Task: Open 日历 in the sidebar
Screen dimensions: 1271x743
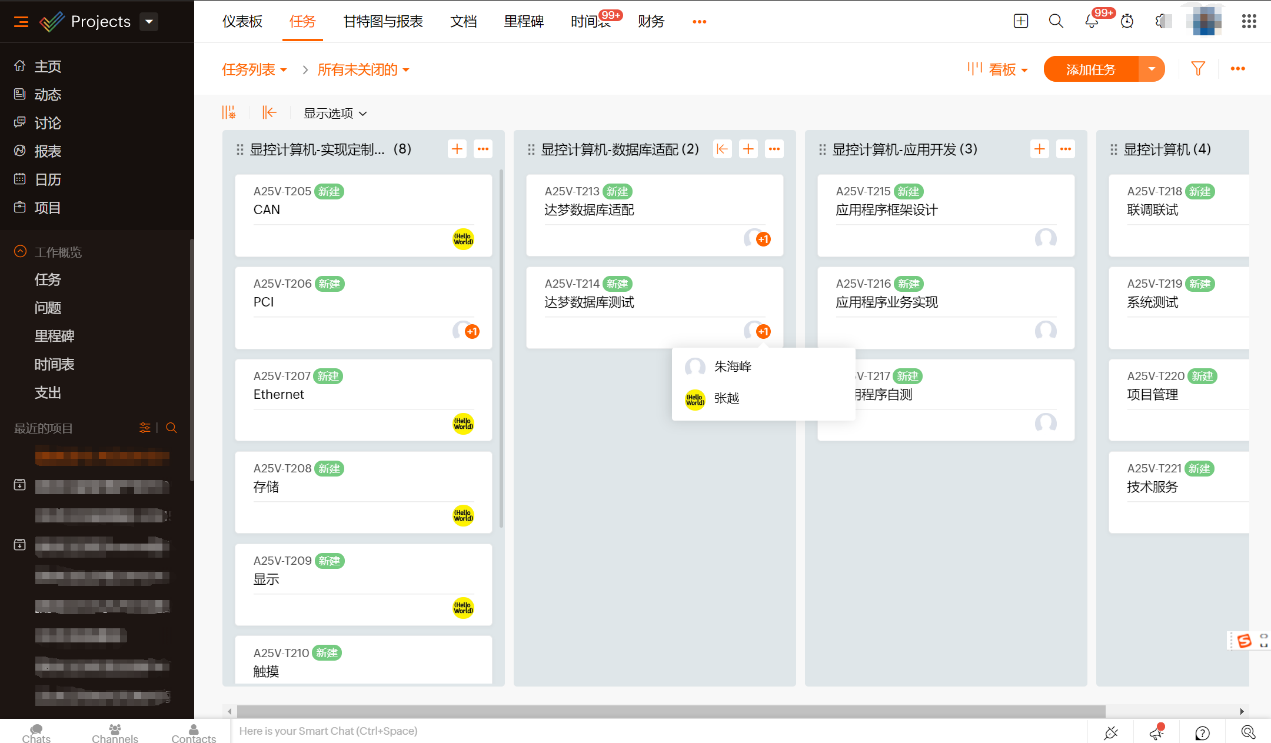Action: (x=48, y=179)
